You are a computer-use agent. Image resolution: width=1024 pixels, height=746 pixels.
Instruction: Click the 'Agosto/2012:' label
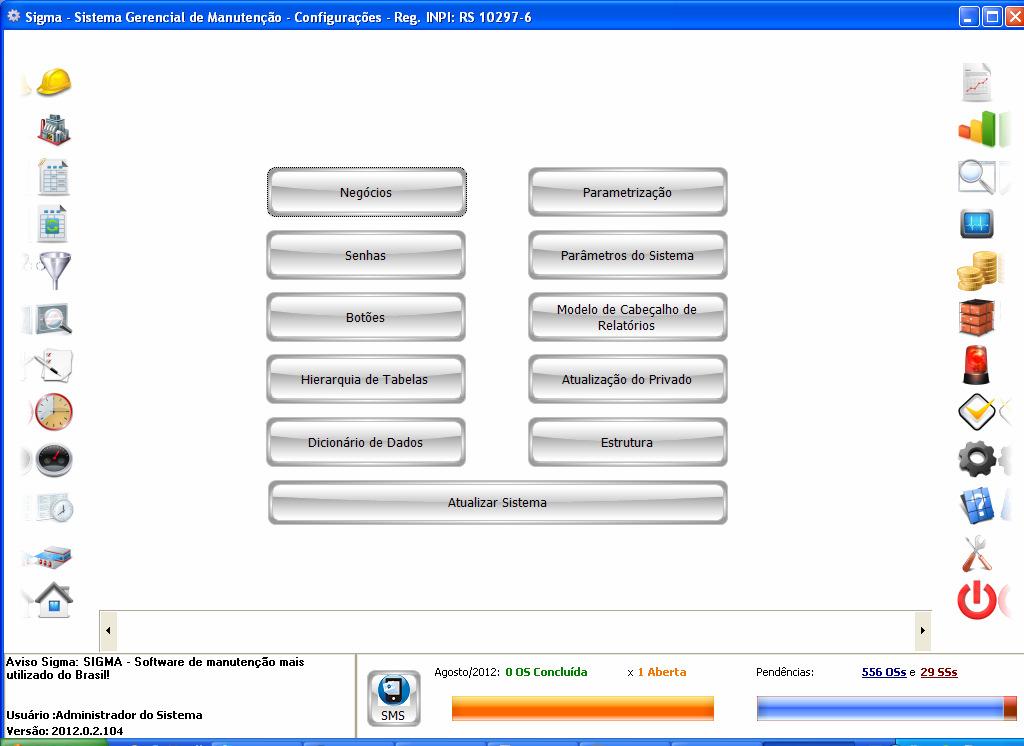point(467,672)
